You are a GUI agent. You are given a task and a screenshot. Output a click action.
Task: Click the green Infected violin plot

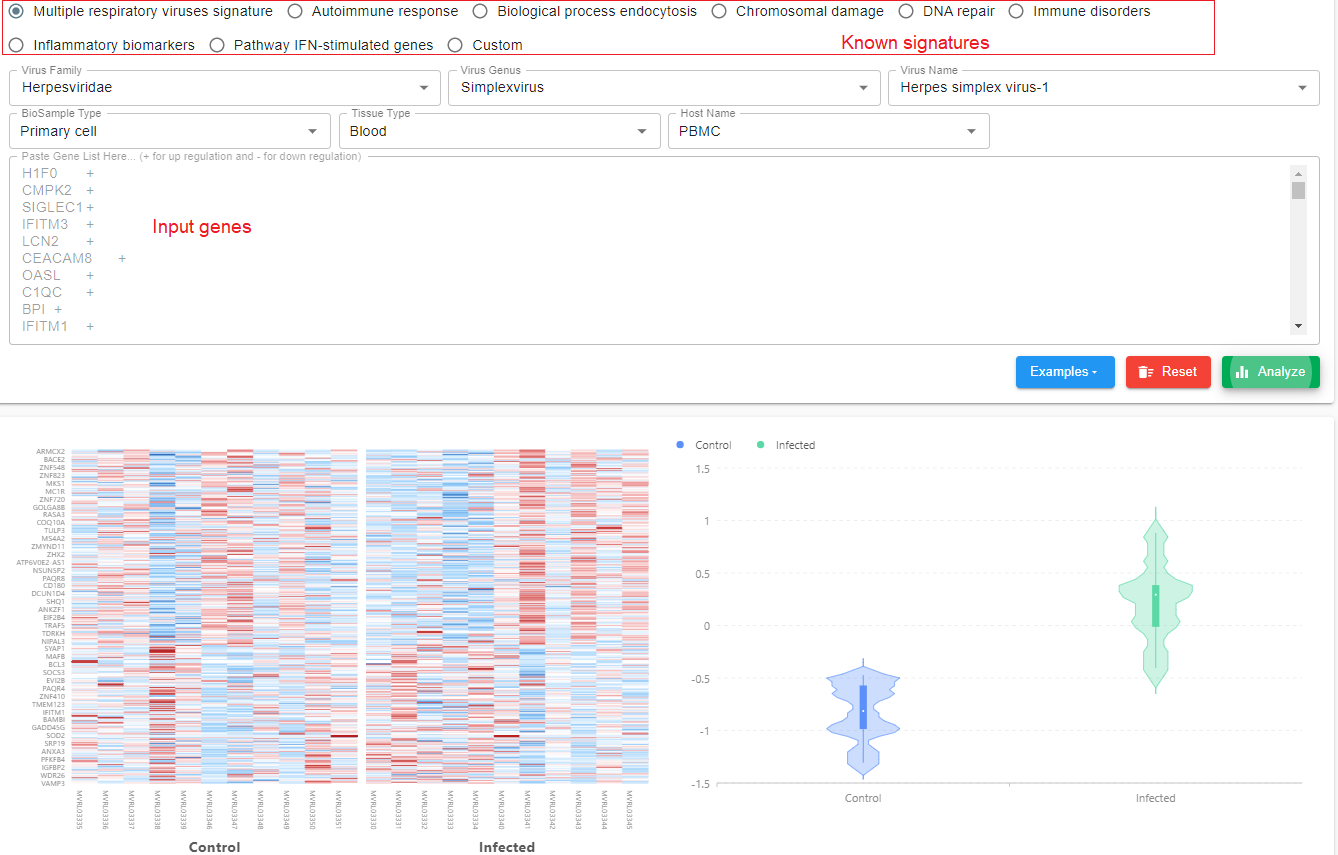click(x=1156, y=600)
